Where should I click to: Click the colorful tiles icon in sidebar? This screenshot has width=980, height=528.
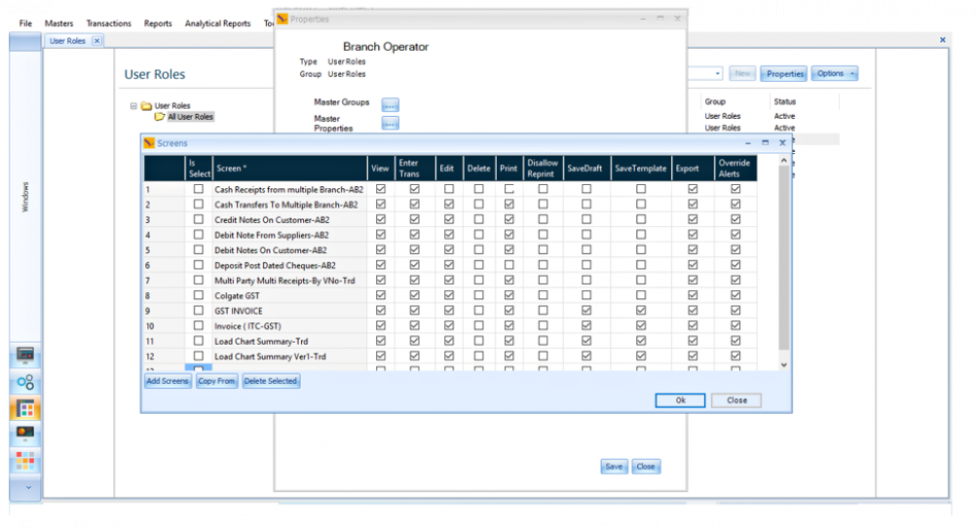[x=26, y=461]
